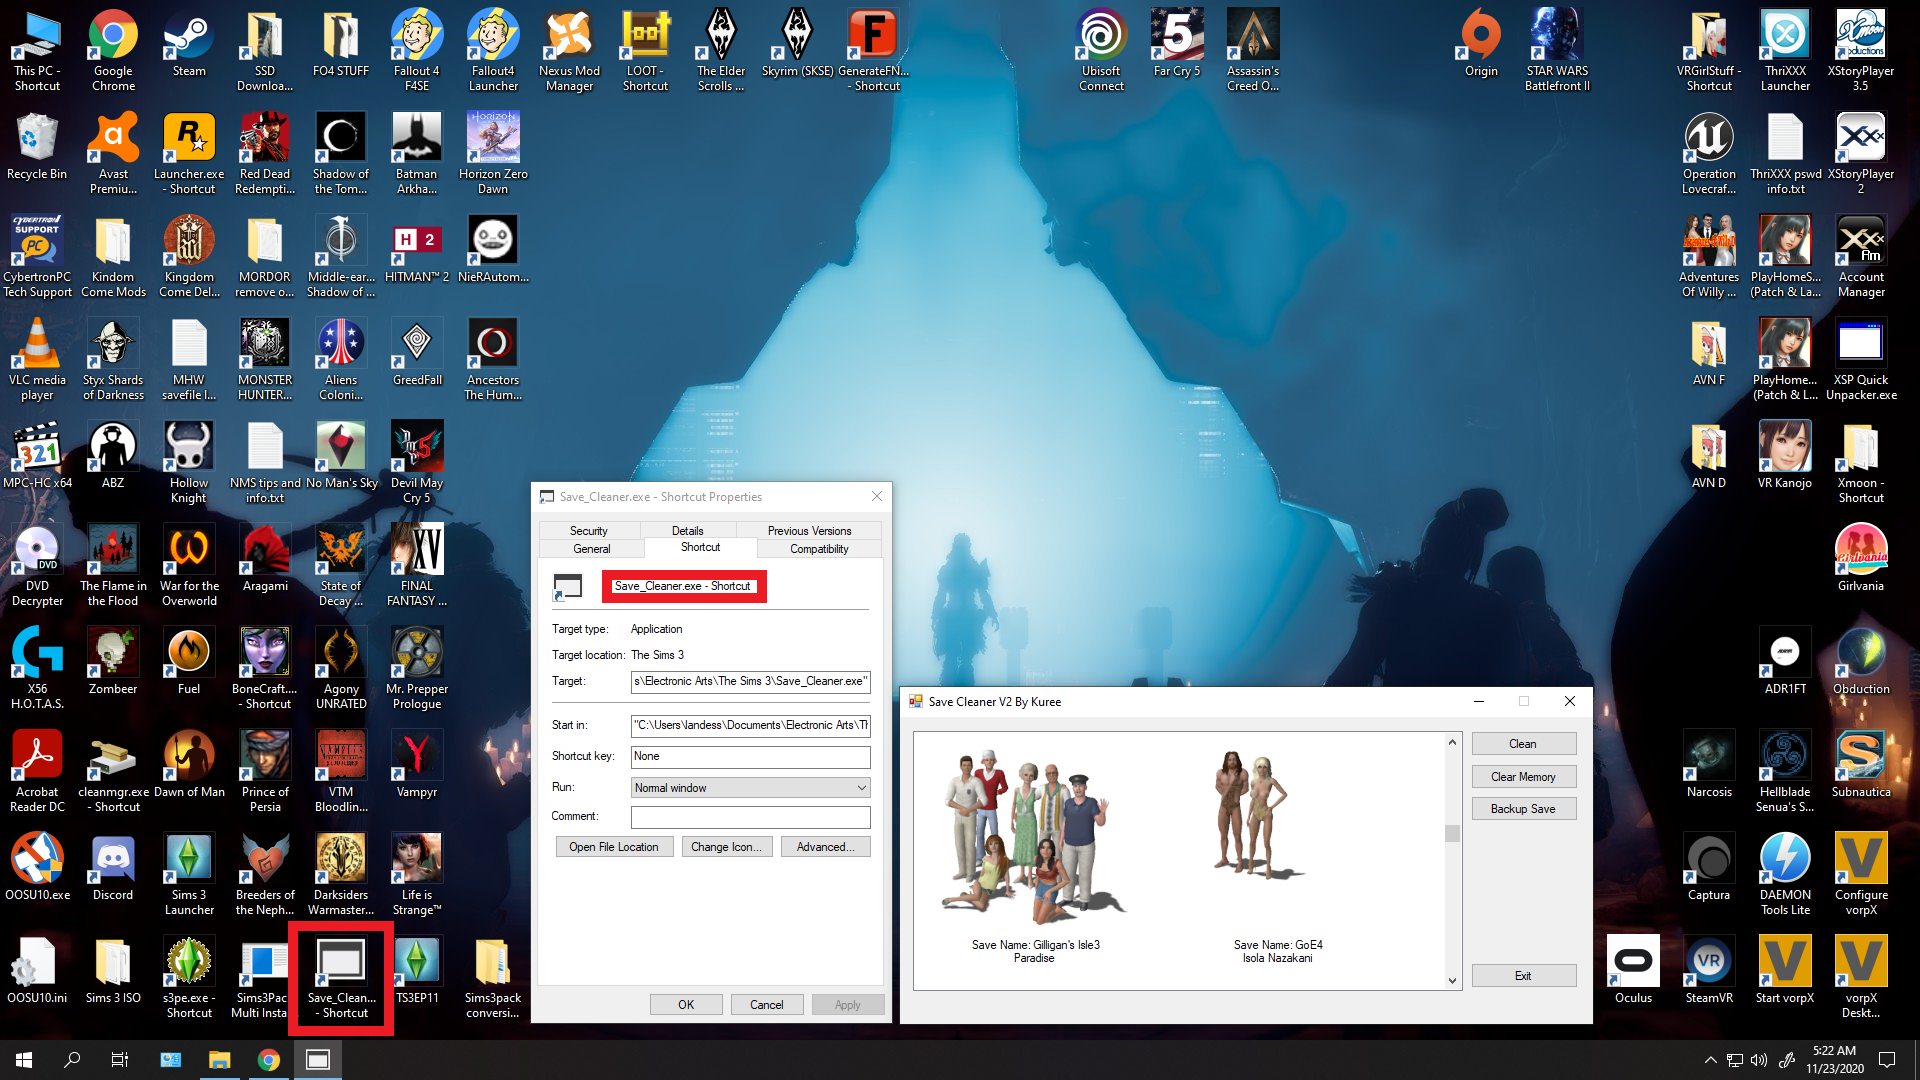The width and height of the screenshot is (1920, 1080).
Task: Select the Origin desktop icon
Action: (x=1481, y=43)
